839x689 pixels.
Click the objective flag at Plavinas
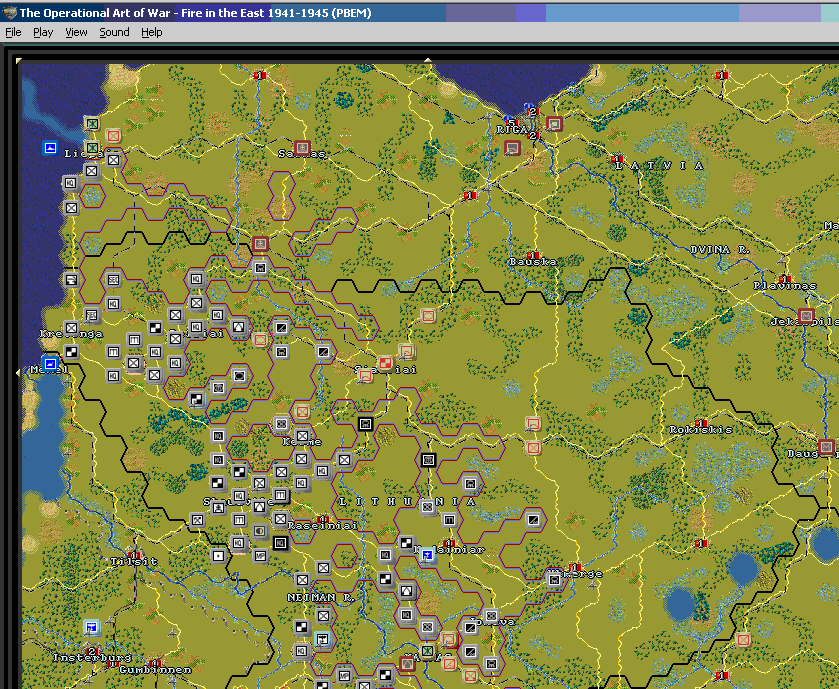[x=785, y=279]
